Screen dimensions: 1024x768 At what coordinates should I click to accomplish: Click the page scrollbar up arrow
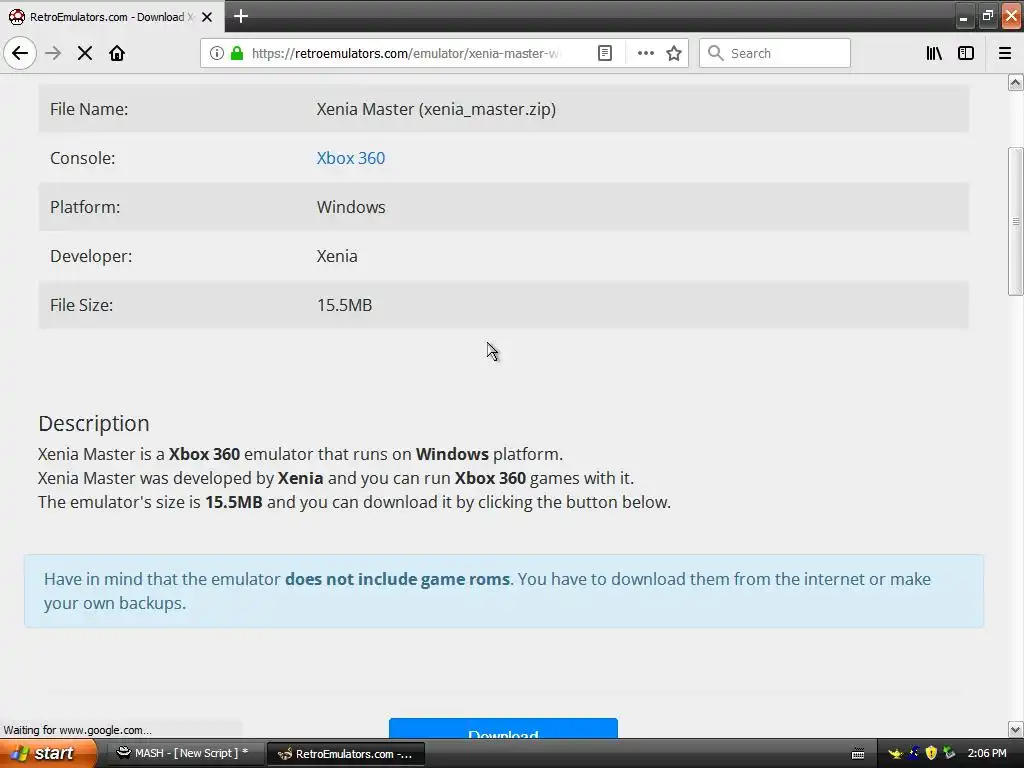coord(1015,82)
